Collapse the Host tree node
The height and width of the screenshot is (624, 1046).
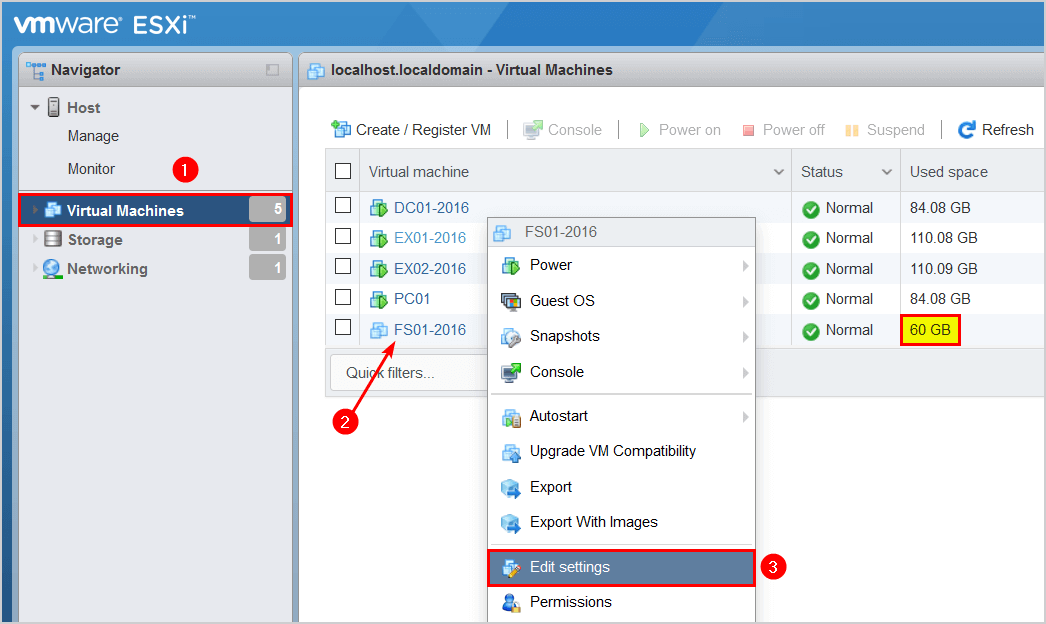click(x=35, y=107)
